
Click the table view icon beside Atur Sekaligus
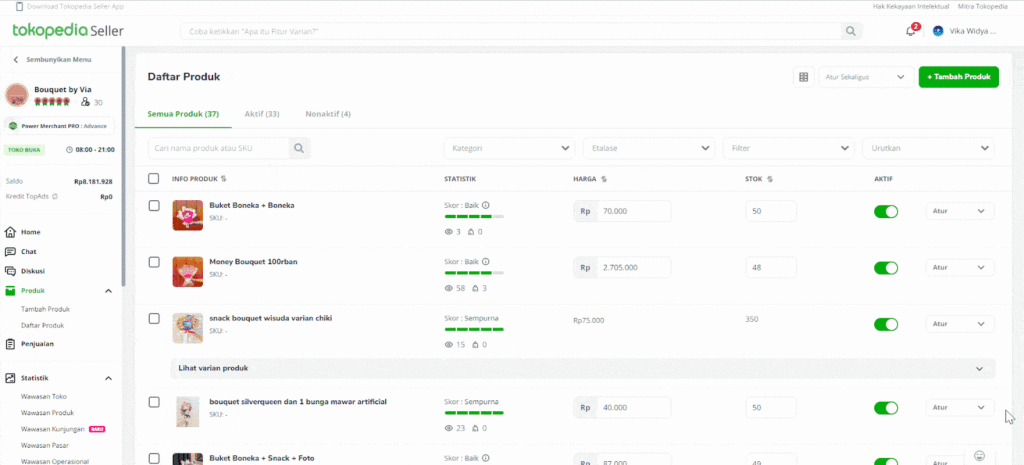[x=803, y=77]
